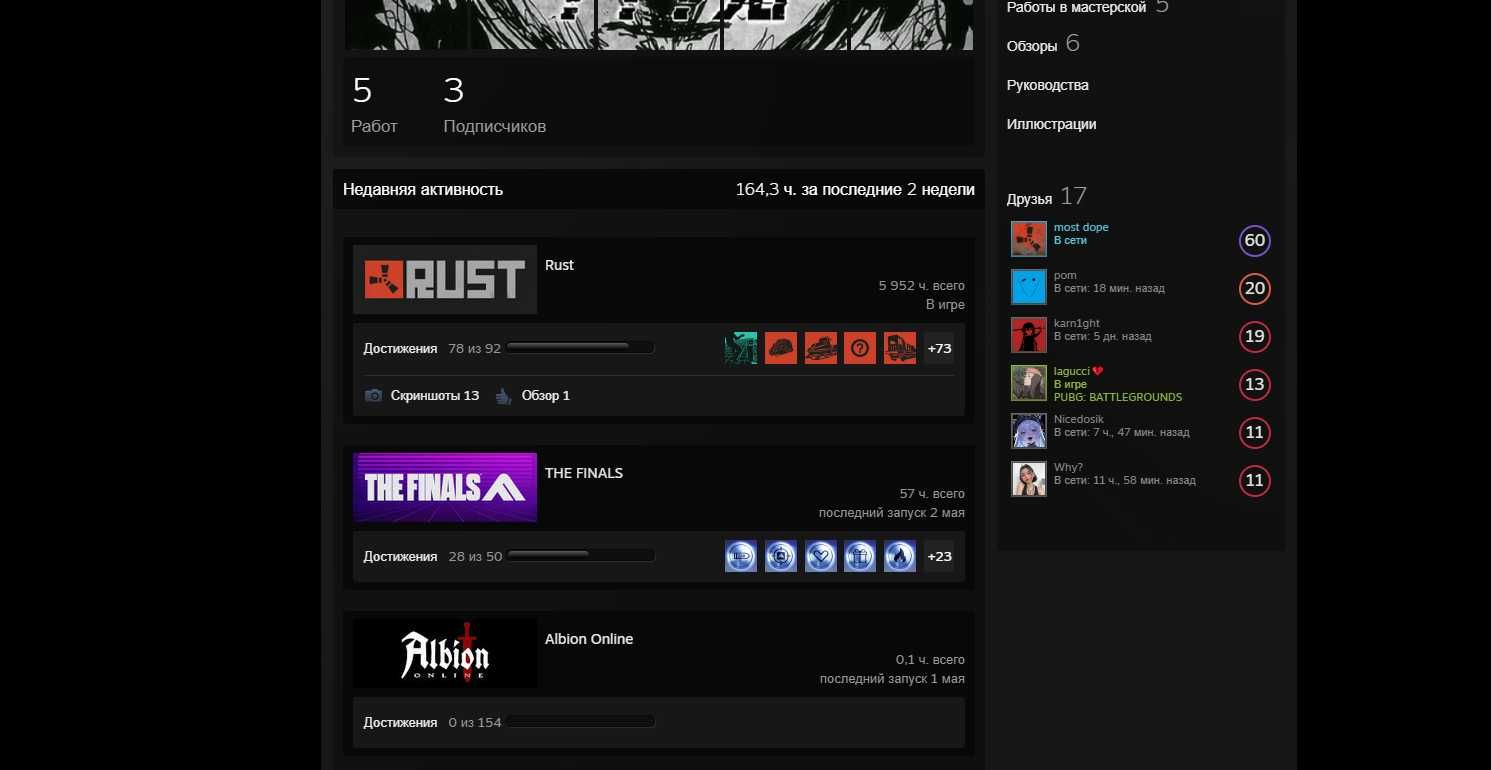1491x770 pixels.
Task: Click level 20 badge of pom
Action: point(1255,288)
